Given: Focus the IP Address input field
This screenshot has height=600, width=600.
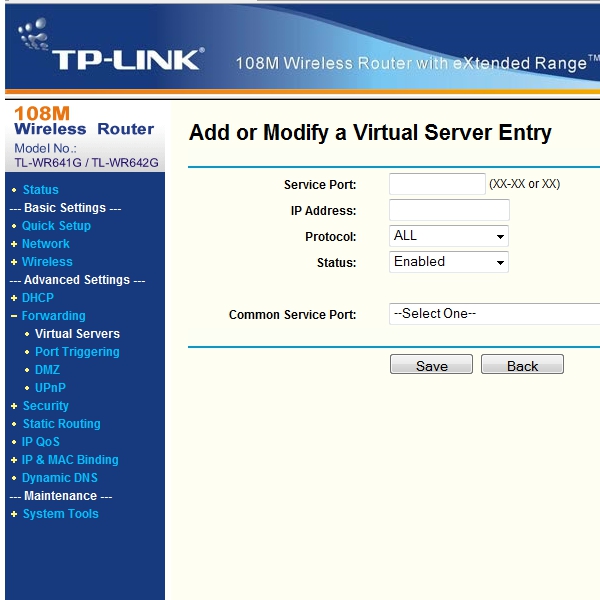Looking at the screenshot, I should tap(449, 210).
